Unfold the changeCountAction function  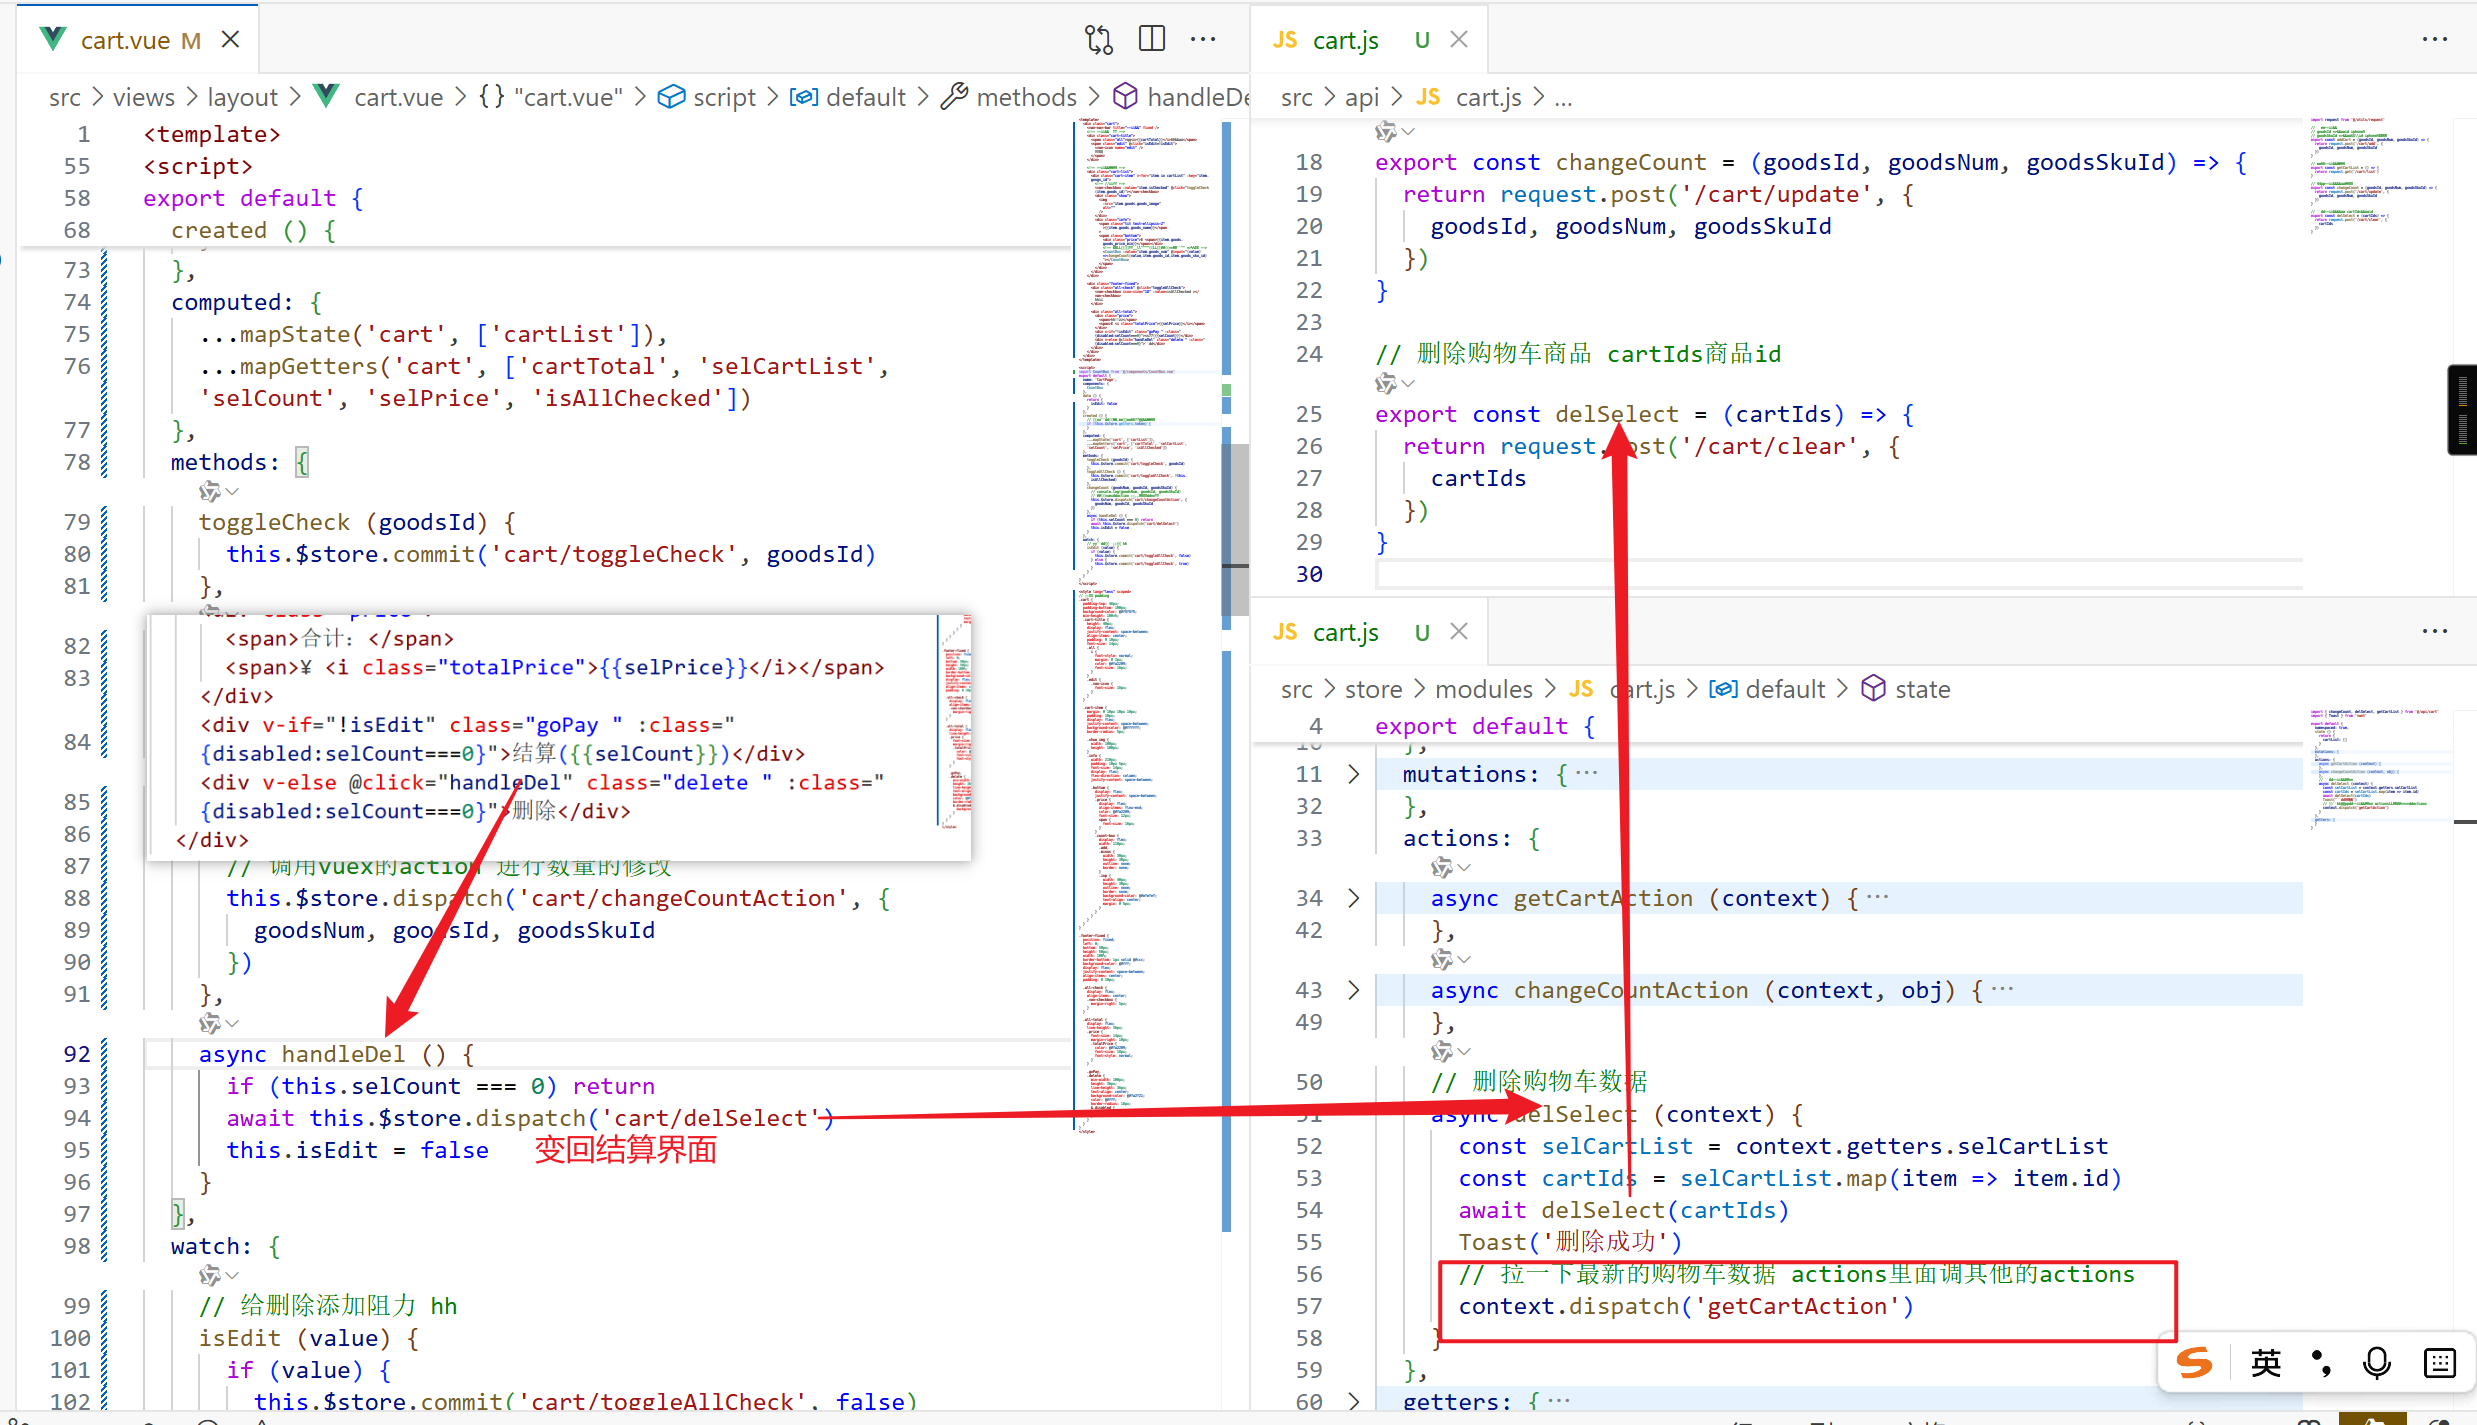tap(1354, 990)
